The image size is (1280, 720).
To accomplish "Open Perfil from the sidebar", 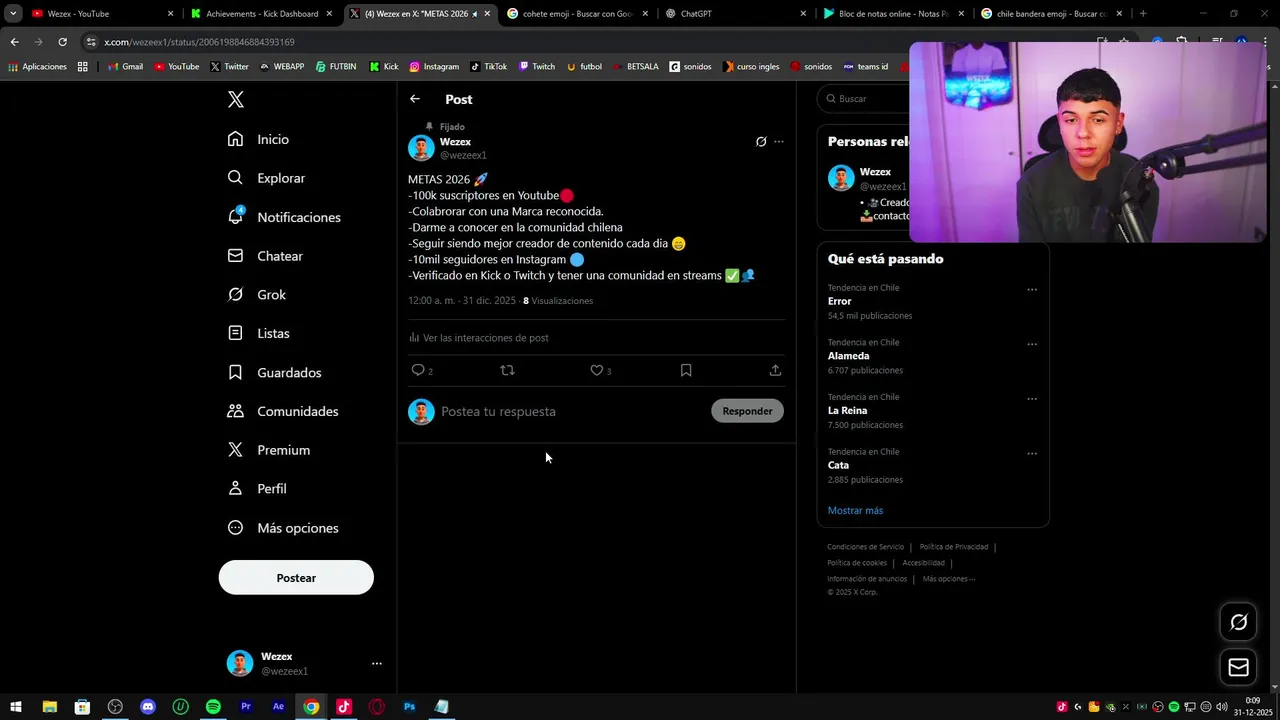I will [257, 489].
